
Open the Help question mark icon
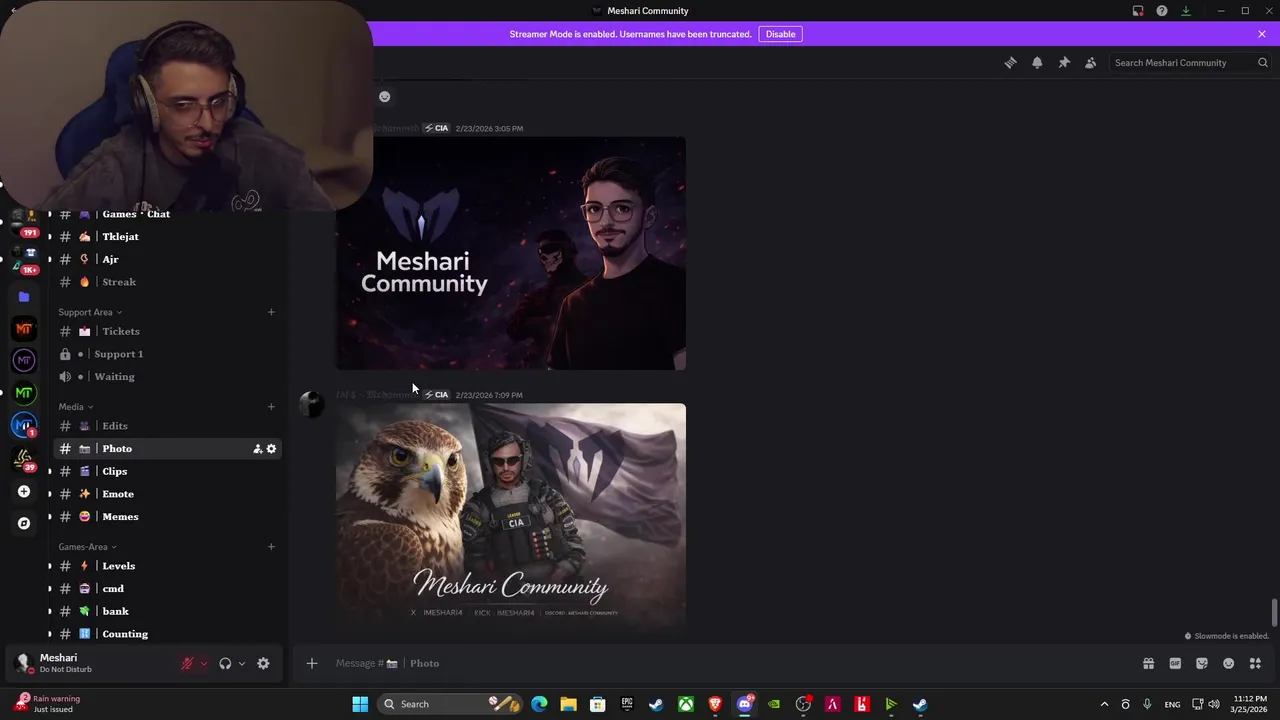tap(1162, 11)
